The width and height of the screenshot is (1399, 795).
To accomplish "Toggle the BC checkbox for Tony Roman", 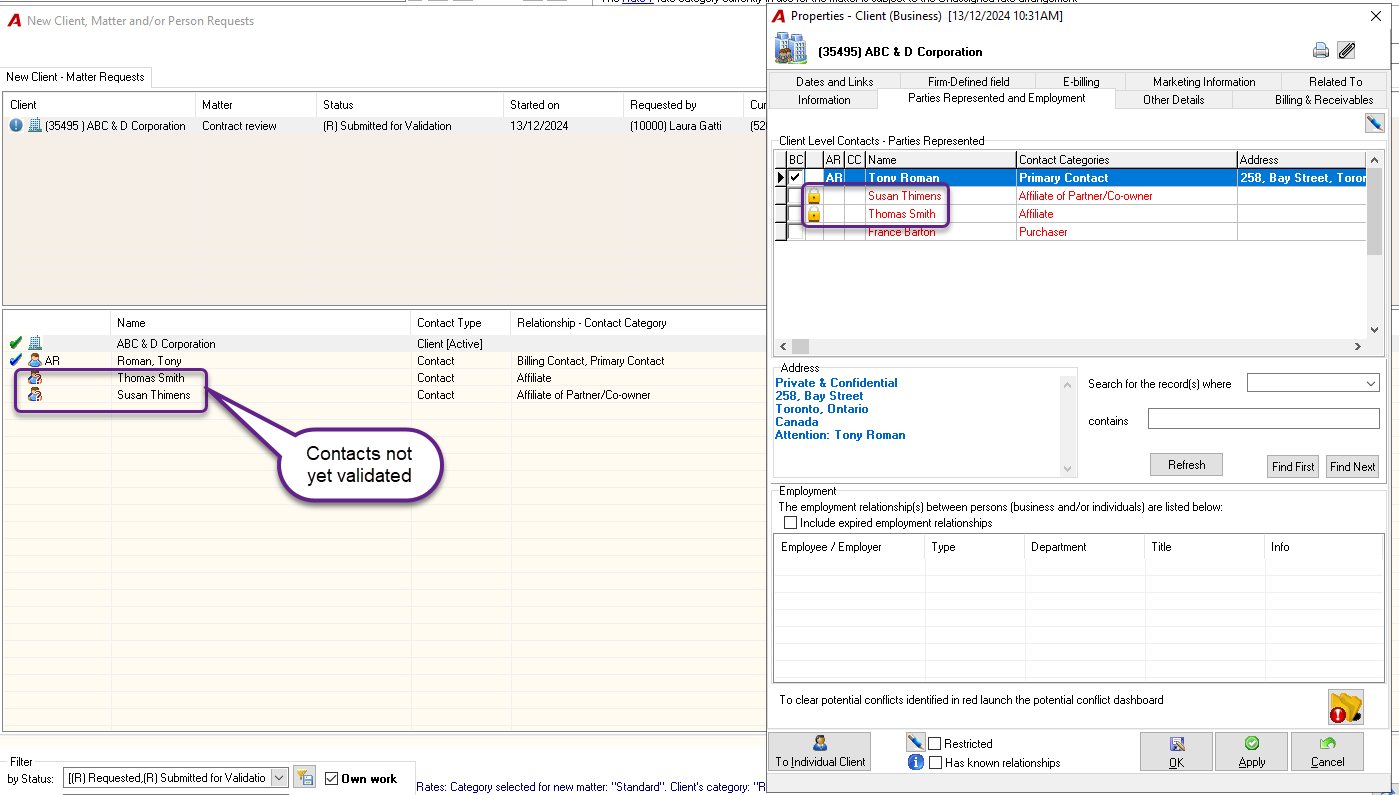I will point(795,178).
